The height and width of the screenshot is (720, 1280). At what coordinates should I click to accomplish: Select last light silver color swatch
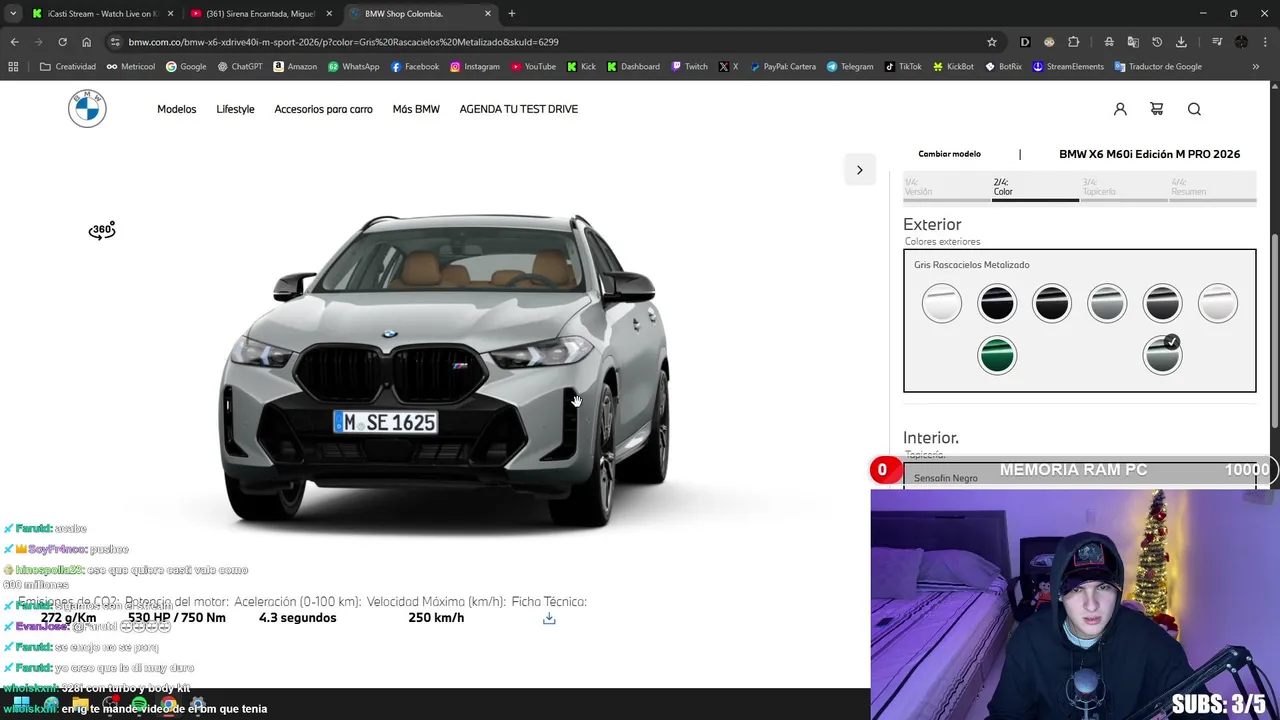1218,303
